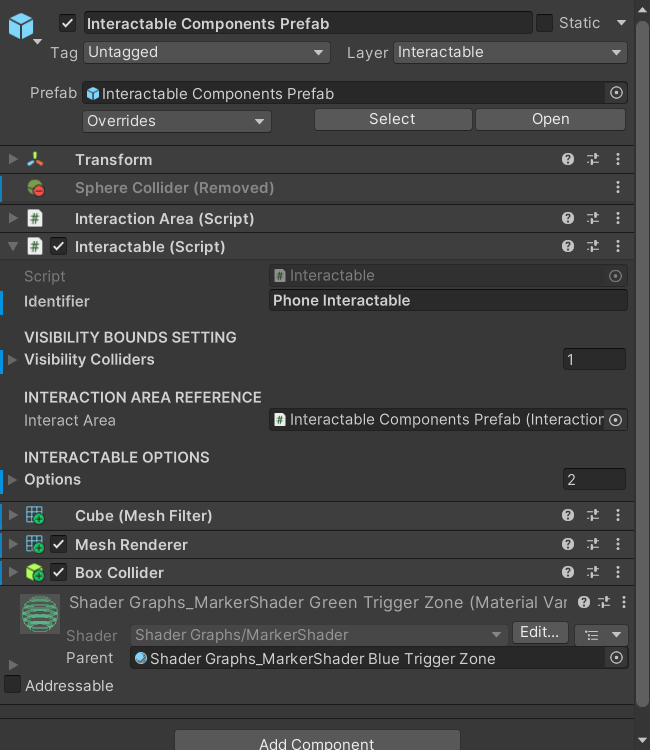Click the Open prefab button
Screen dimensions: 650x750
[551, 119]
